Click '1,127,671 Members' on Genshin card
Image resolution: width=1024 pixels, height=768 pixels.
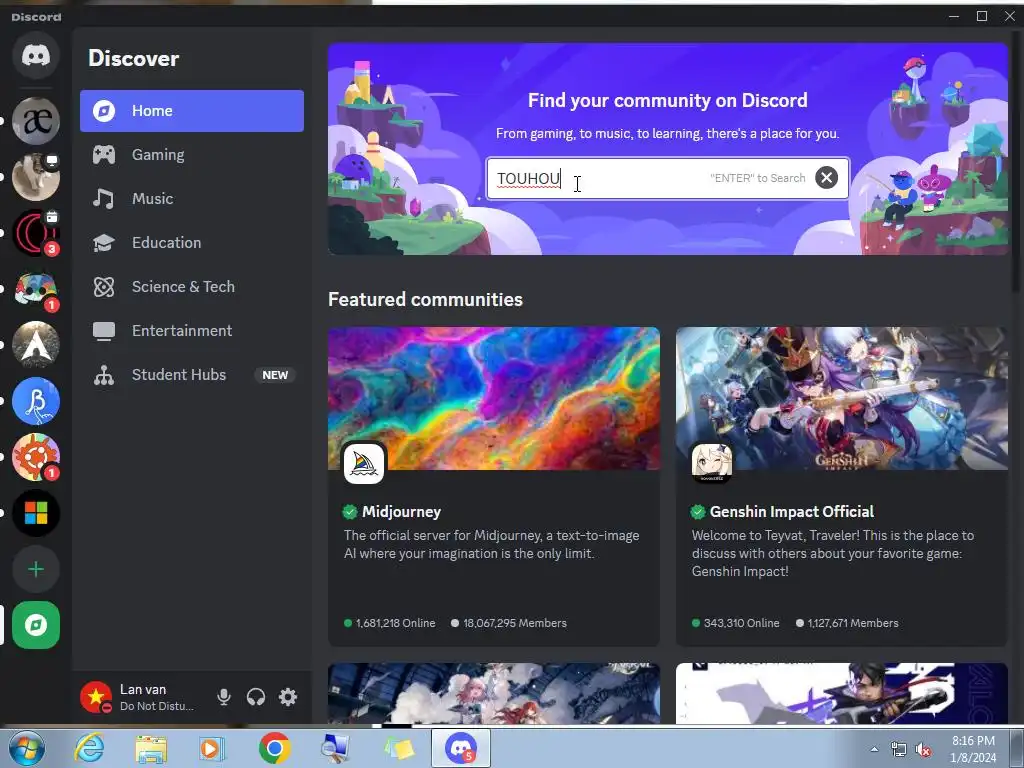[x=853, y=623]
